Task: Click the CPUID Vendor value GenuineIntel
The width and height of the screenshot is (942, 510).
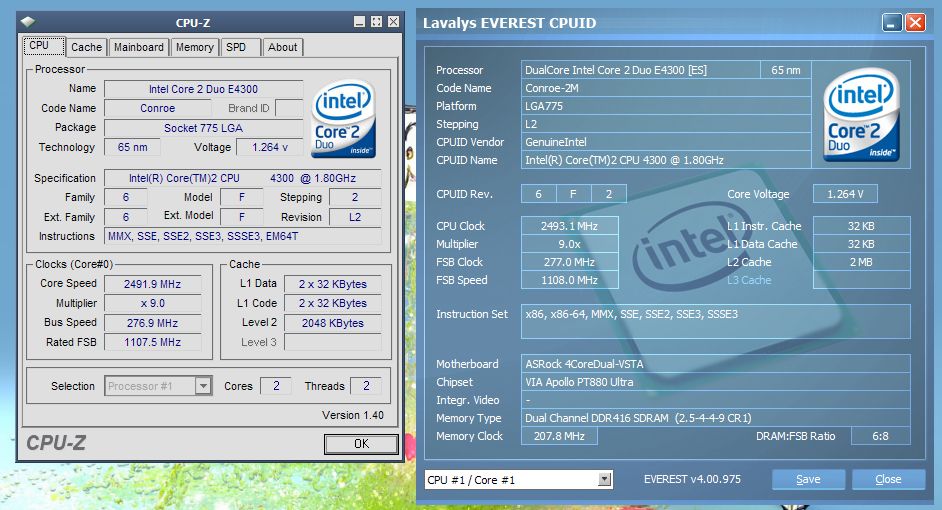Action: coord(666,142)
